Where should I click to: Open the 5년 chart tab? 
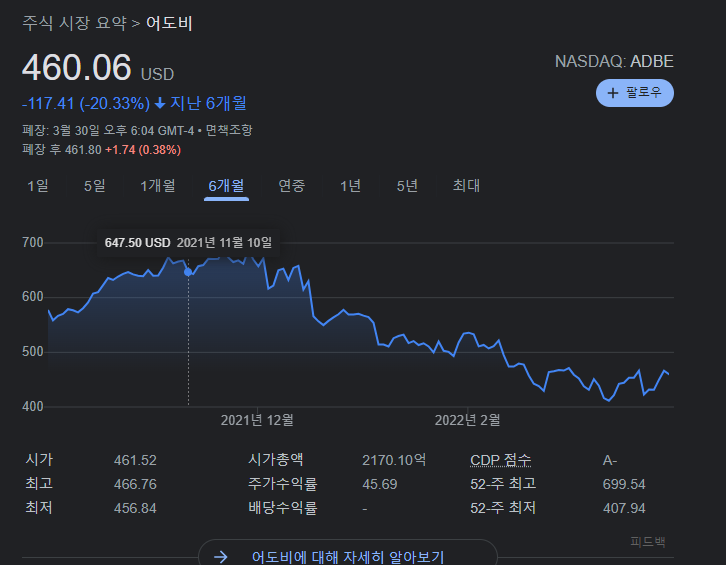pos(407,186)
